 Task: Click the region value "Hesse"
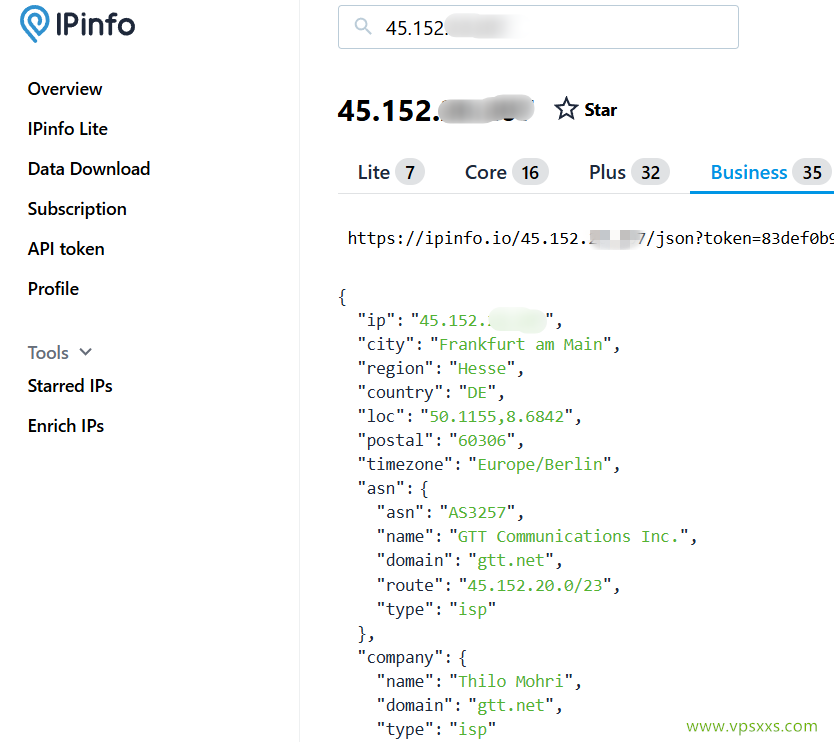point(482,368)
